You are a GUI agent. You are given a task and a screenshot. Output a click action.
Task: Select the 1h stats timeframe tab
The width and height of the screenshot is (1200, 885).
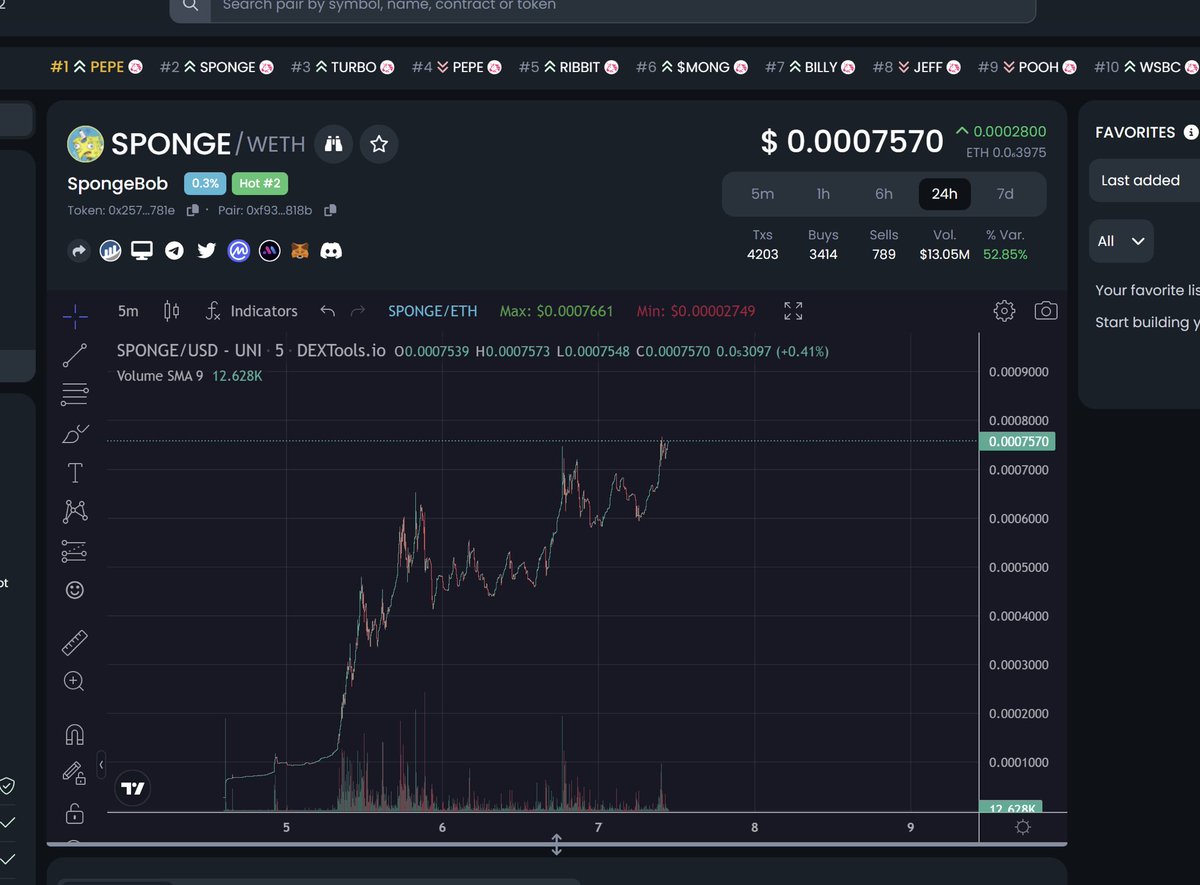[823, 194]
